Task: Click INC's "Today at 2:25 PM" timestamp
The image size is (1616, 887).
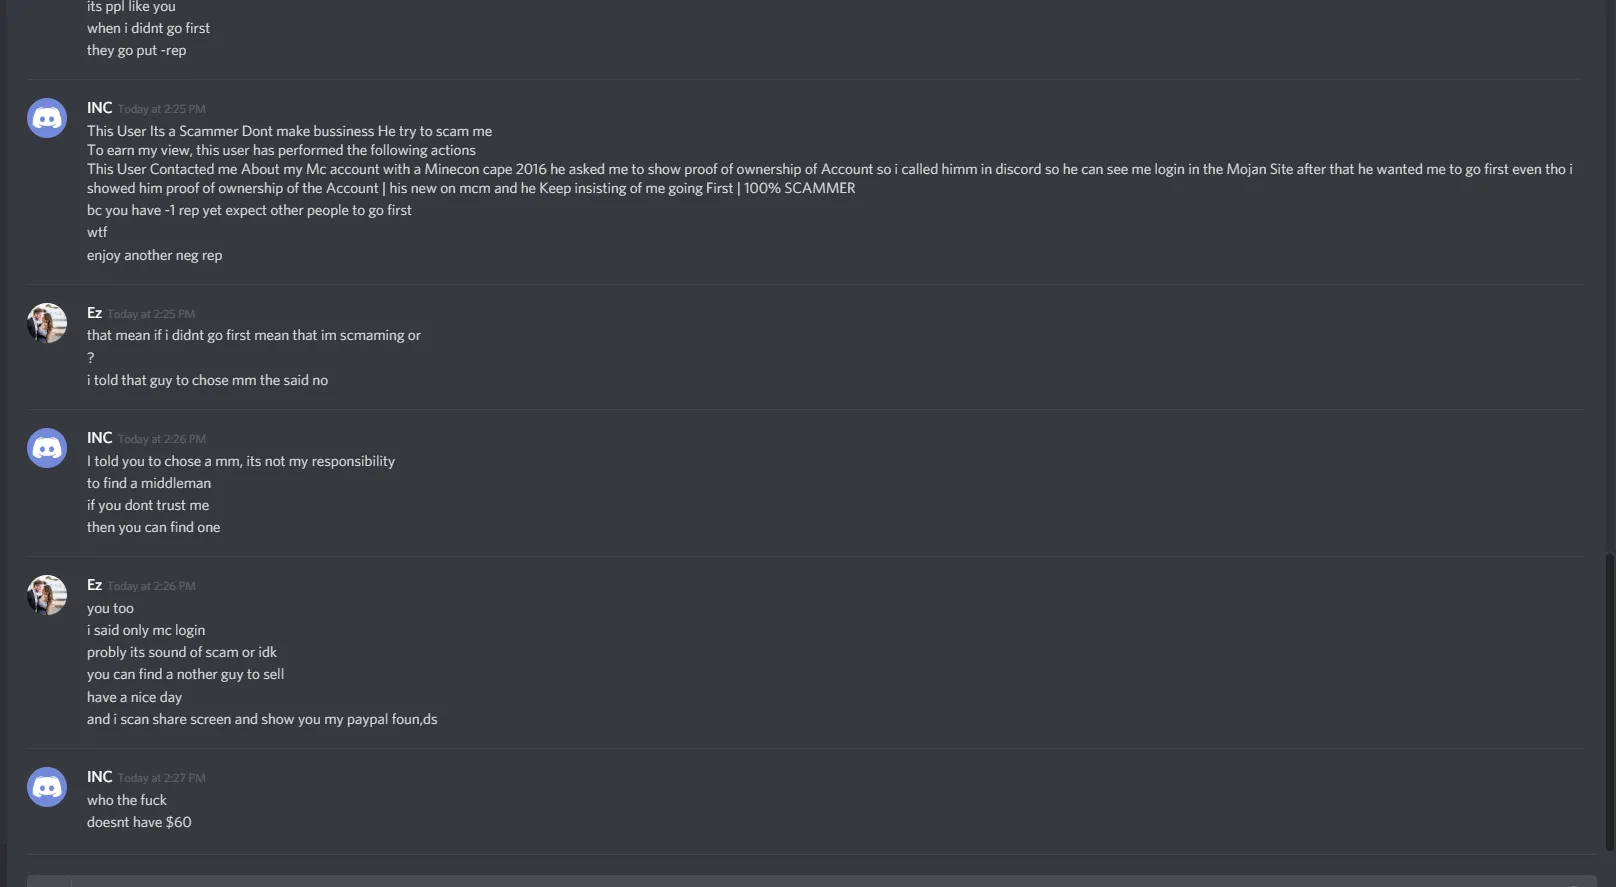Action: (162, 109)
